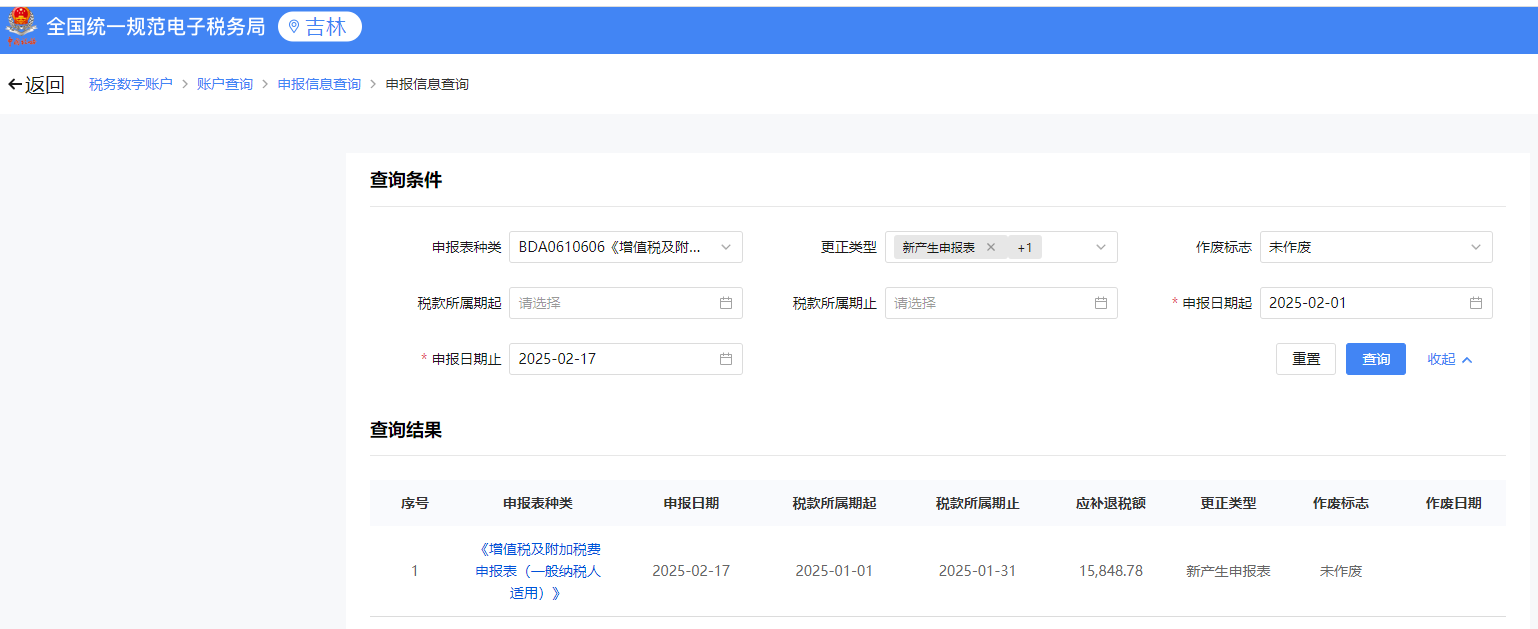Viewport: 1538px width, 629px height.
Task: Collapse query conditions with 收起
Action: pyautogui.click(x=1450, y=359)
